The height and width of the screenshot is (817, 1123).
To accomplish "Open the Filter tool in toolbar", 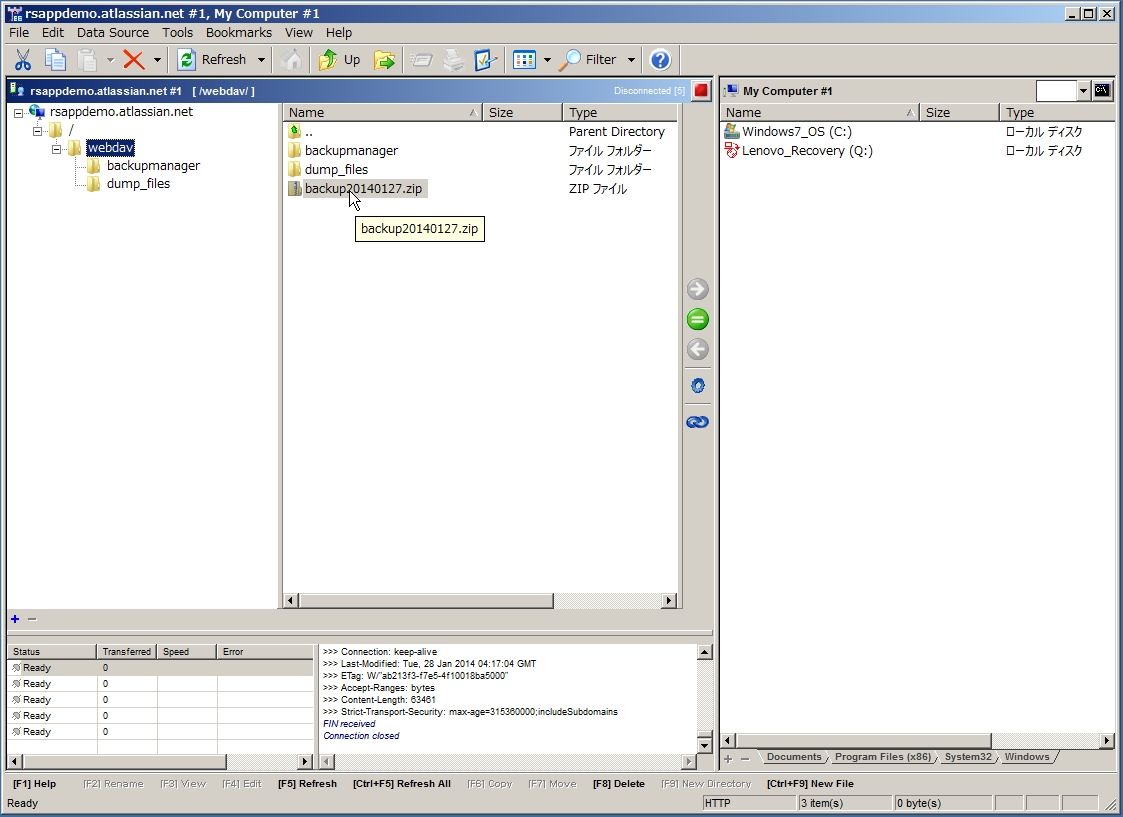I will pyautogui.click(x=589, y=60).
